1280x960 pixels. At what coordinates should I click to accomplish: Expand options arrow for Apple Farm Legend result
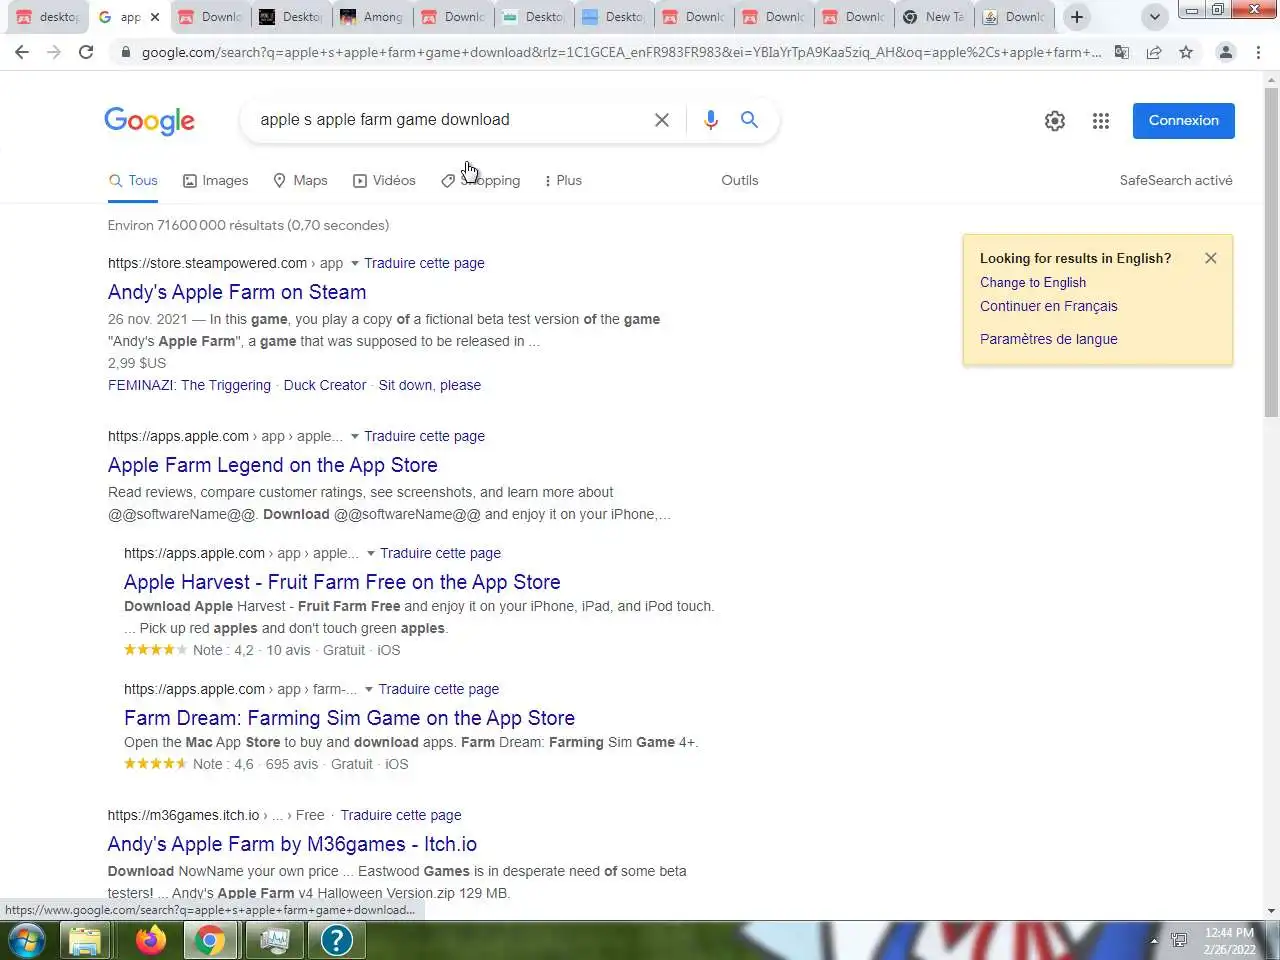pyautogui.click(x=354, y=437)
